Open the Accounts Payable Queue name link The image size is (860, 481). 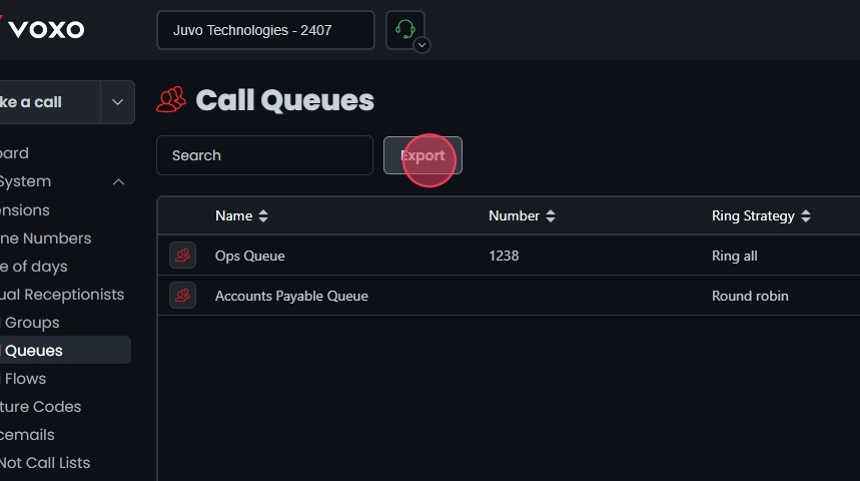pos(291,296)
